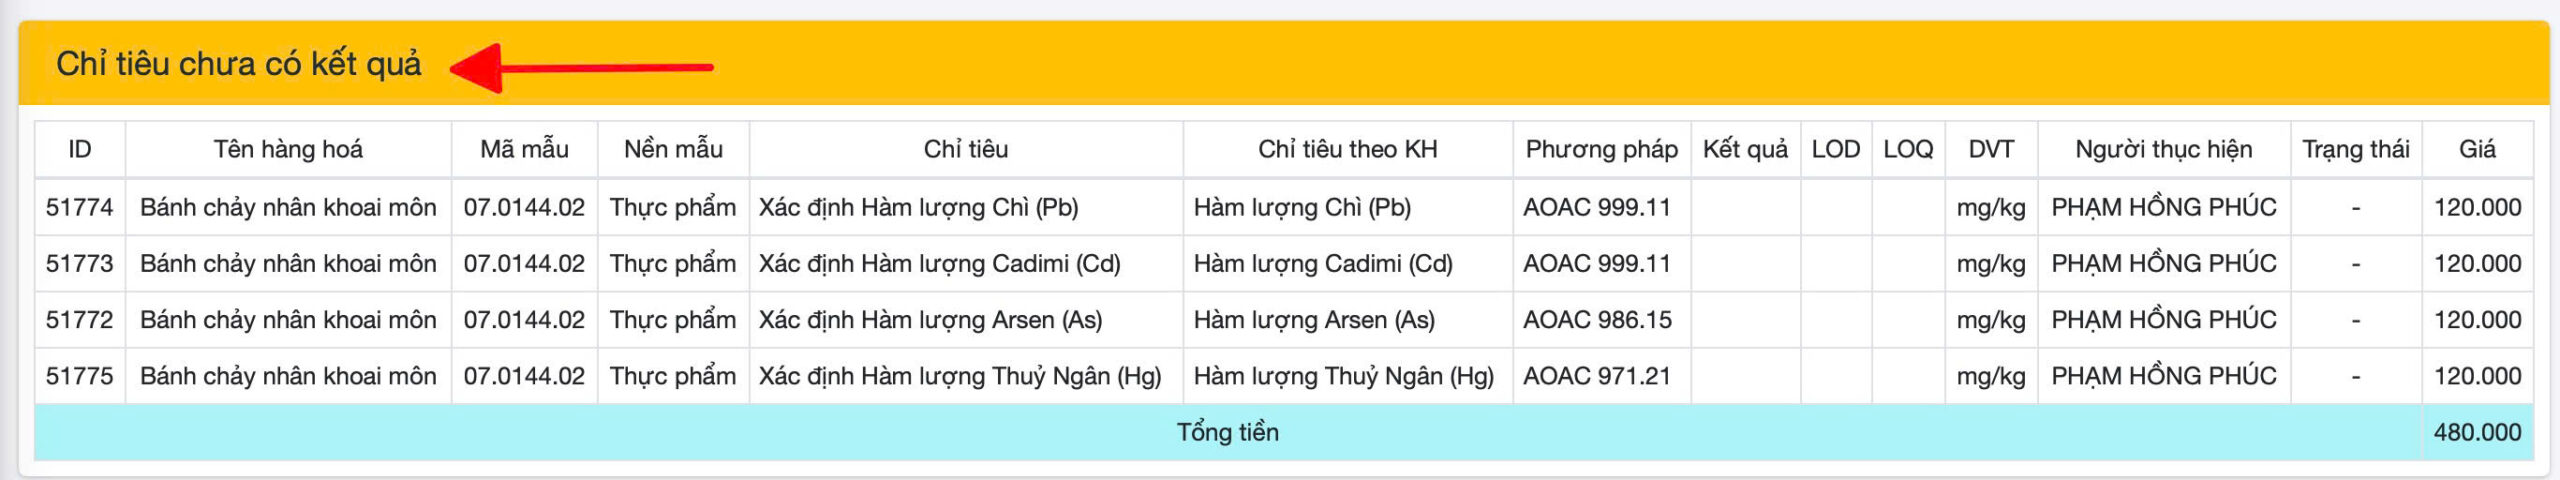
Task: Click the empty Kết quả cell for Chì (Pb)
Action: tap(1745, 208)
